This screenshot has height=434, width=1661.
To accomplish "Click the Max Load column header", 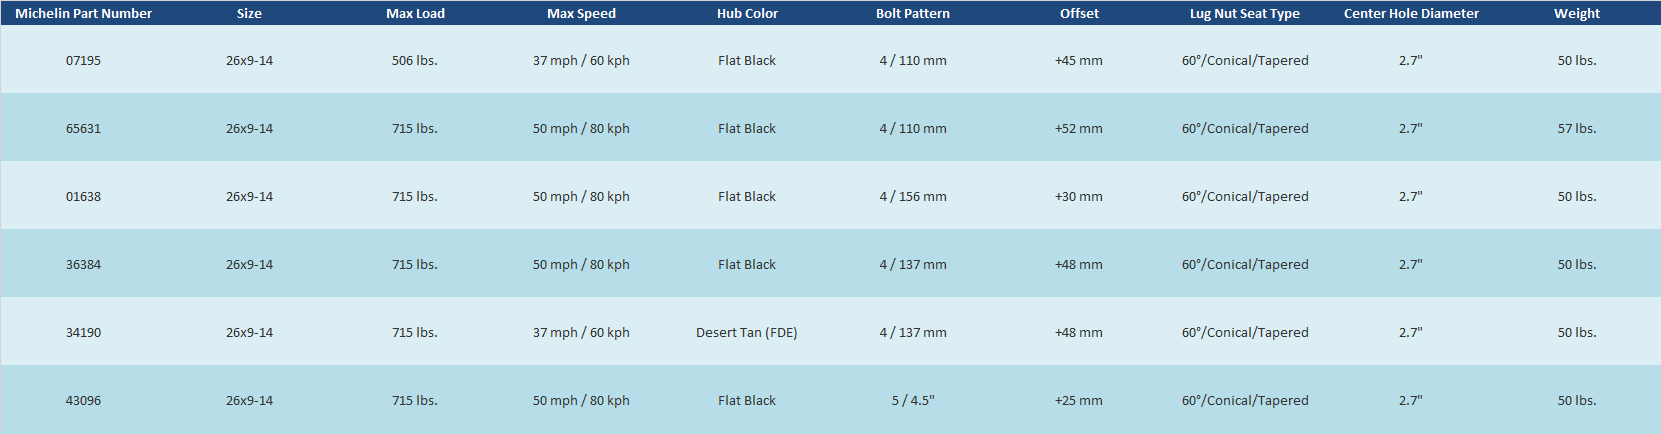I will (415, 13).
